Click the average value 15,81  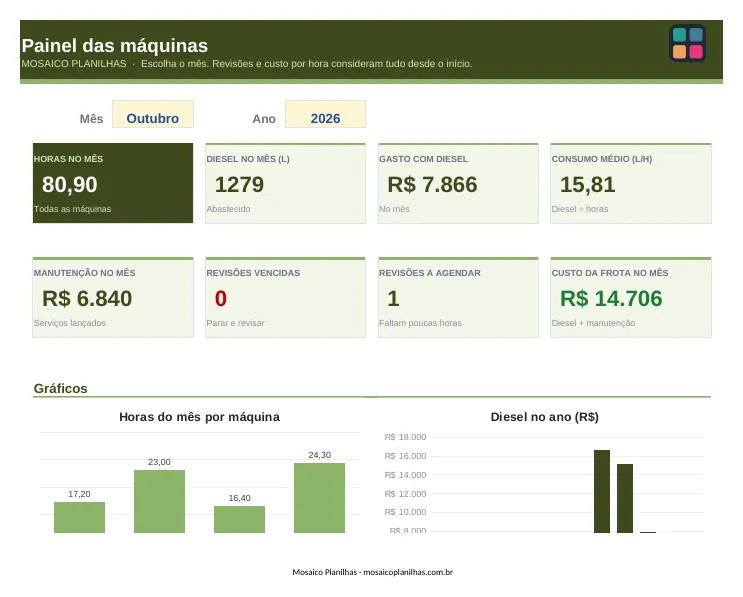[x=588, y=184]
